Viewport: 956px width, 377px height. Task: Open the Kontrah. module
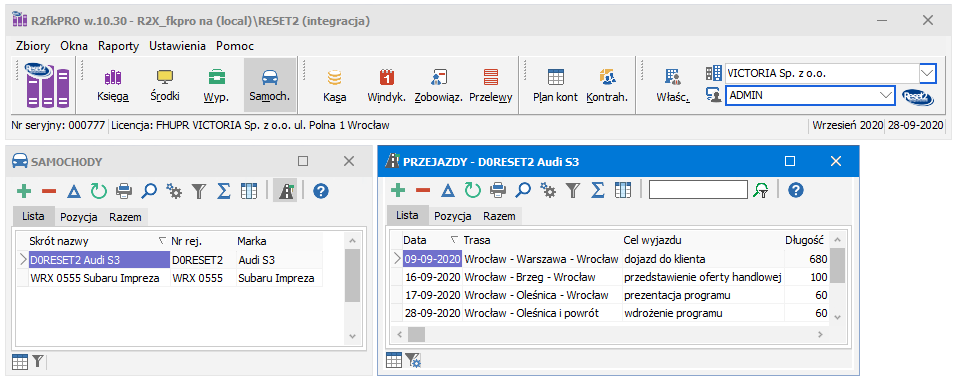[x=607, y=85]
